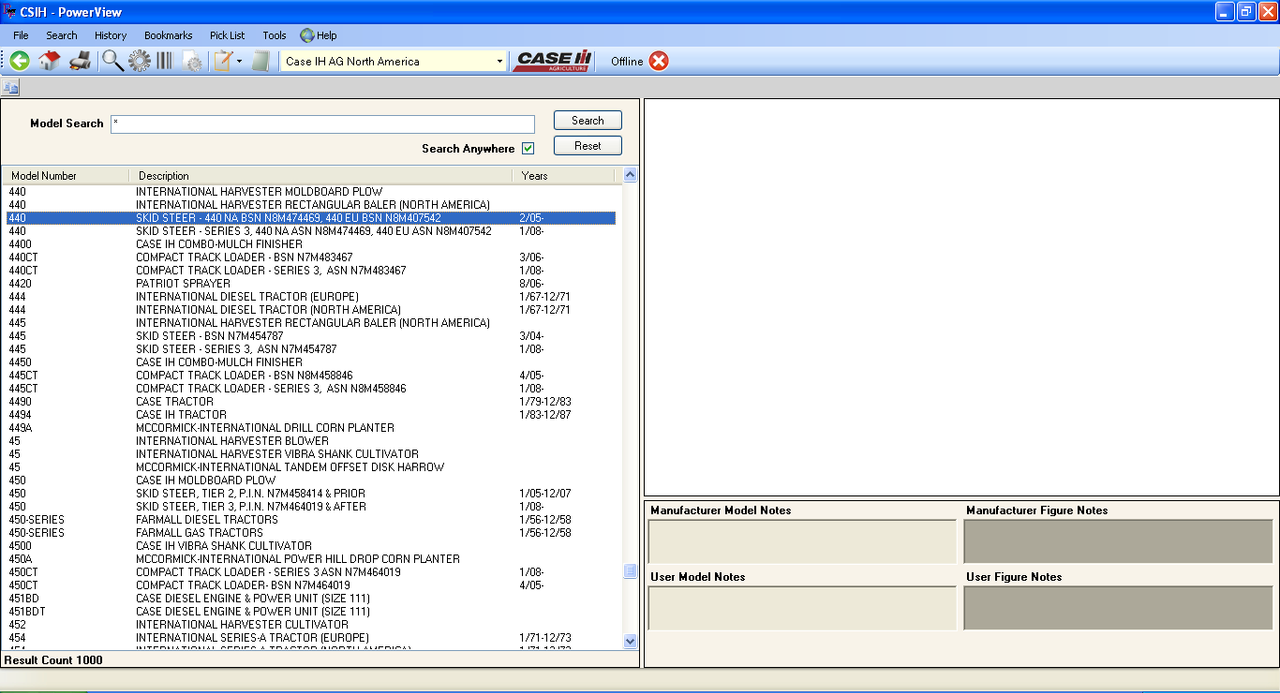The image size is (1280, 693).
Task: Click the globe icon beside Help
Action: click(x=306, y=35)
